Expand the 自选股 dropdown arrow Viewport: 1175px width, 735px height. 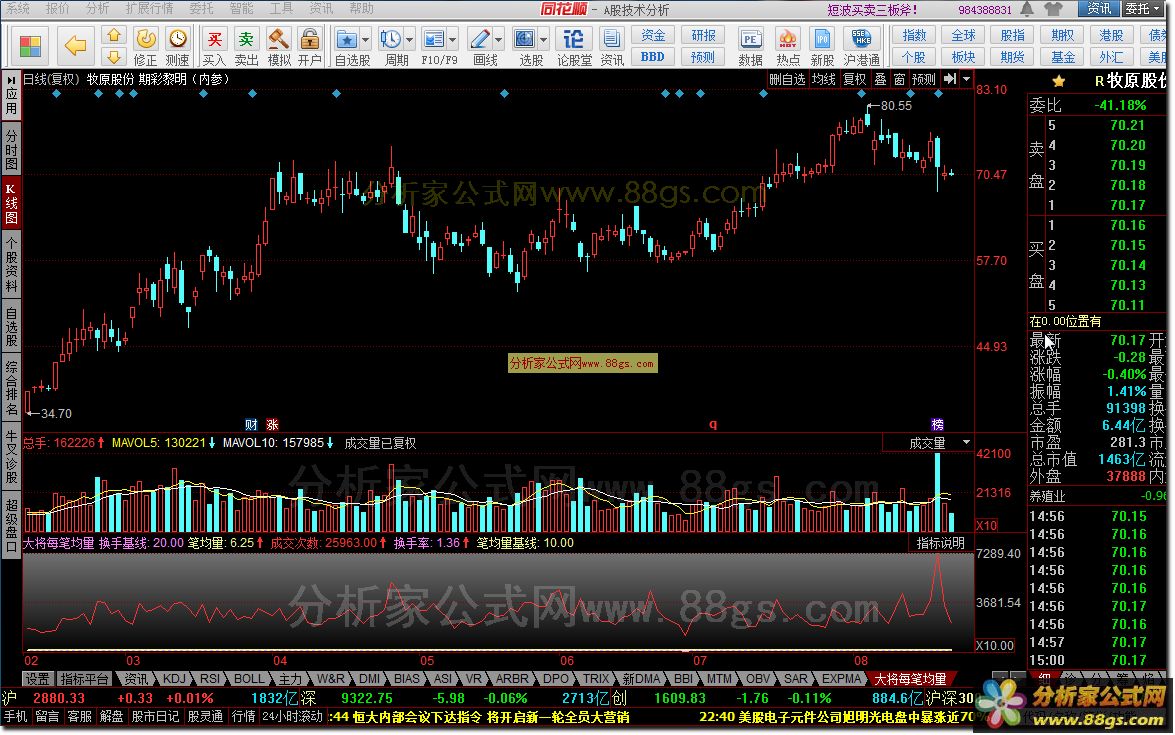click(366, 39)
